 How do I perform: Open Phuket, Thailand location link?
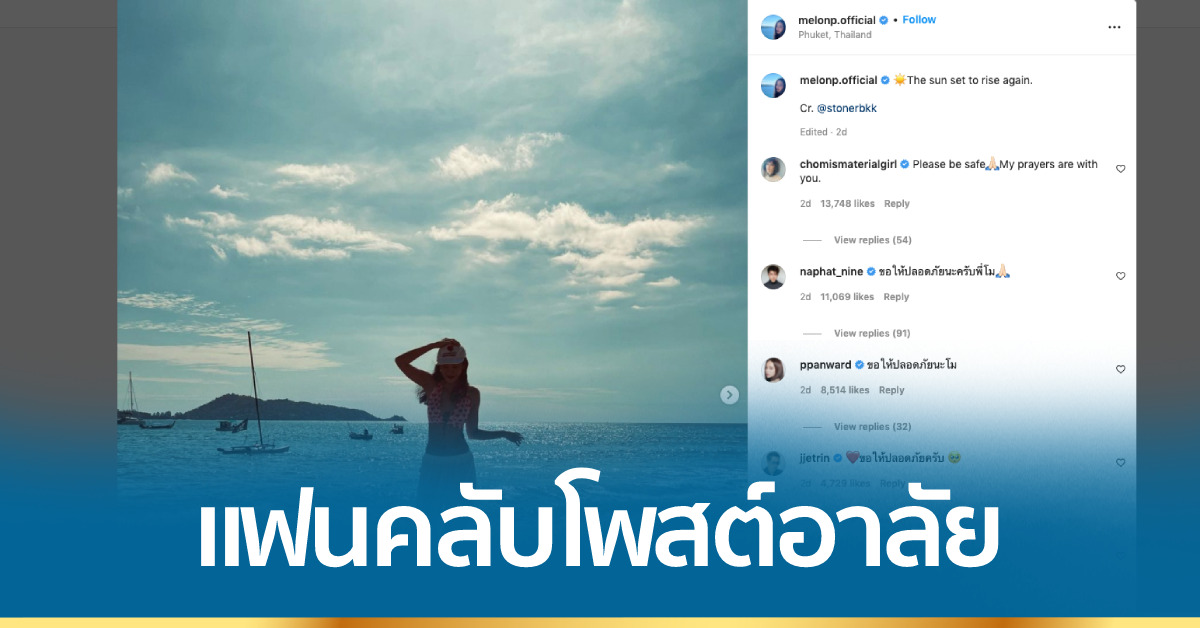pyautogui.click(x=835, y=35)
